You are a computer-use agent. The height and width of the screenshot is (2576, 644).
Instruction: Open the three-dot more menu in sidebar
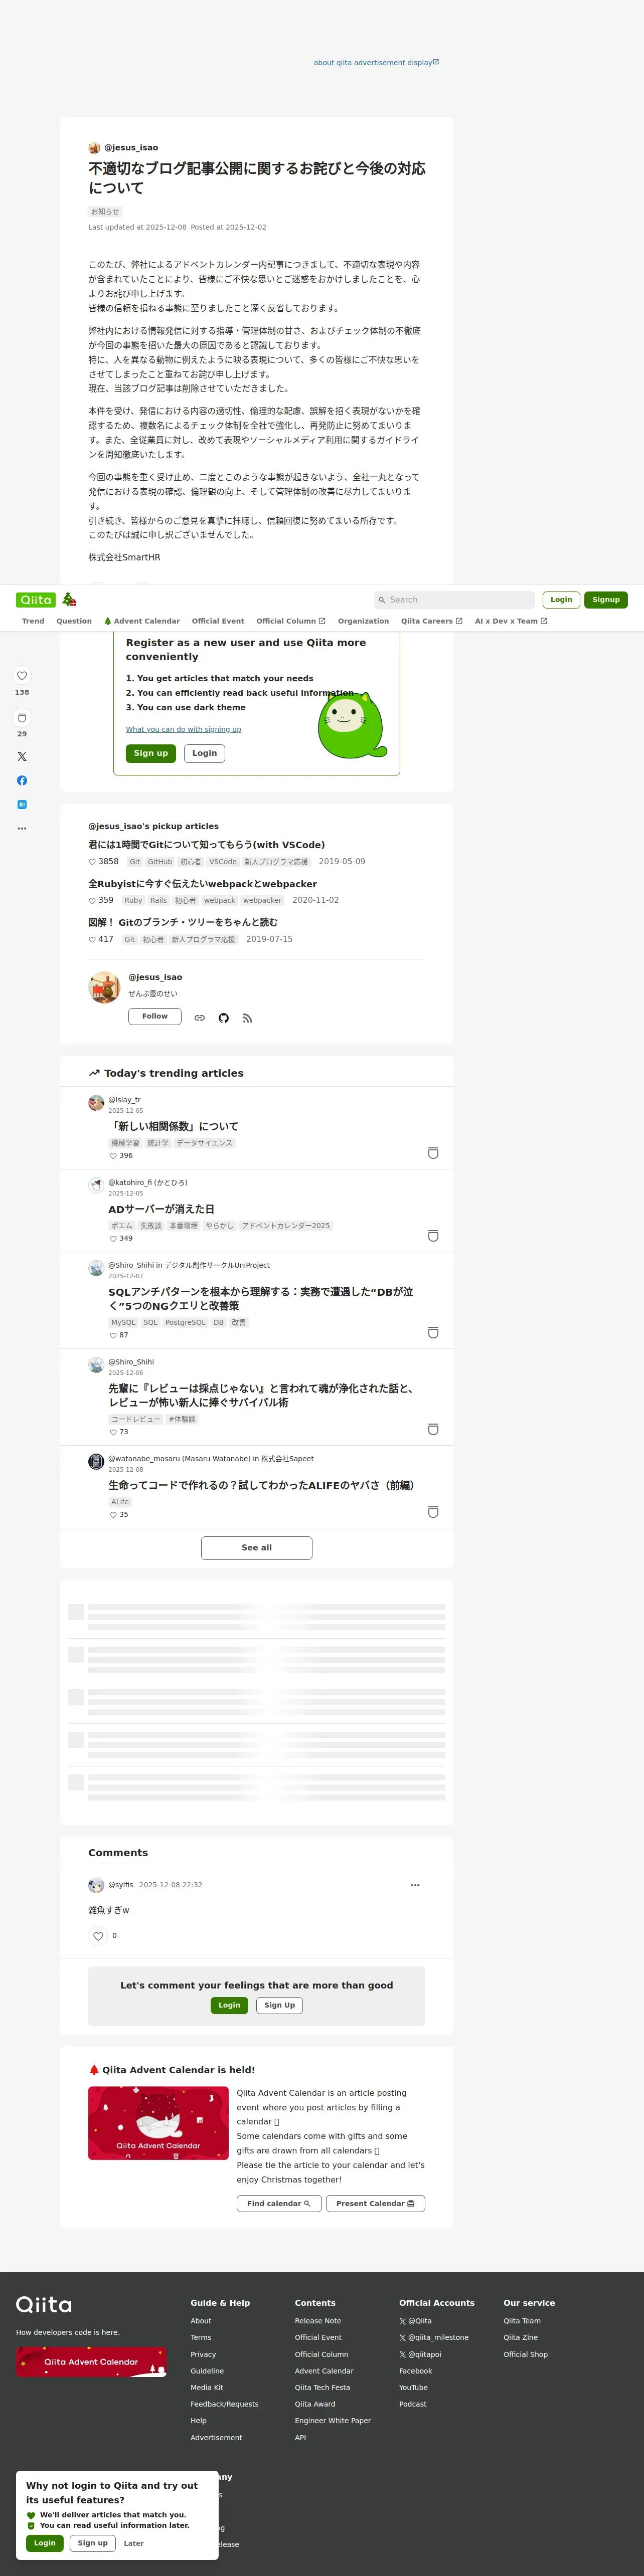click(22, 829)
